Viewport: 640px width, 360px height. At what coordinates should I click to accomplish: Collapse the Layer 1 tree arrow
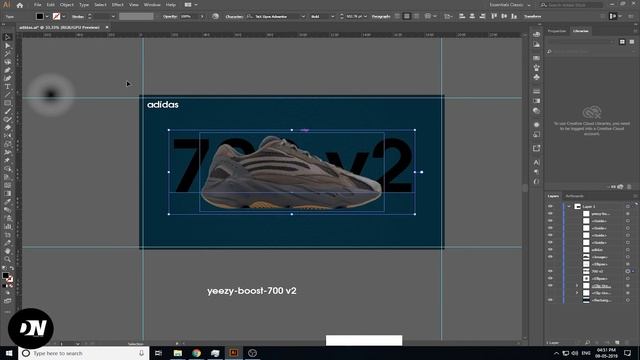[569, 206]
